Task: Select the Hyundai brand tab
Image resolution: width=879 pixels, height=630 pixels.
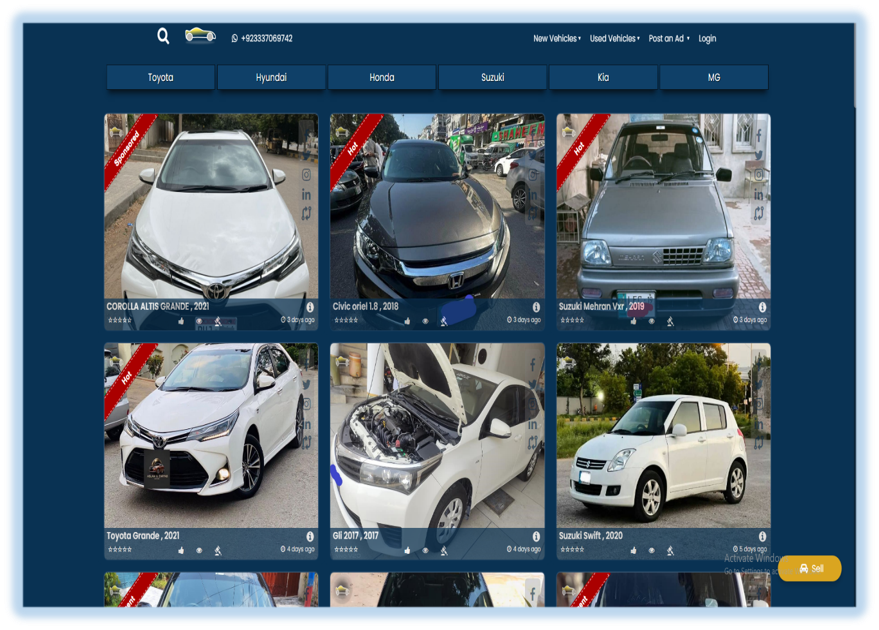Action: [x=271, y=77]
